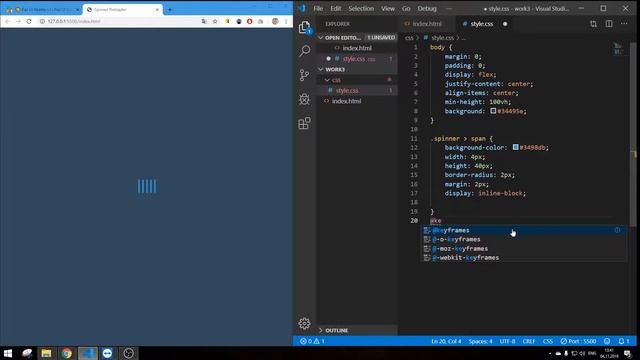Click the translate icon in Chrome's address bar
The image size is (640, 360).
point(204,21)
